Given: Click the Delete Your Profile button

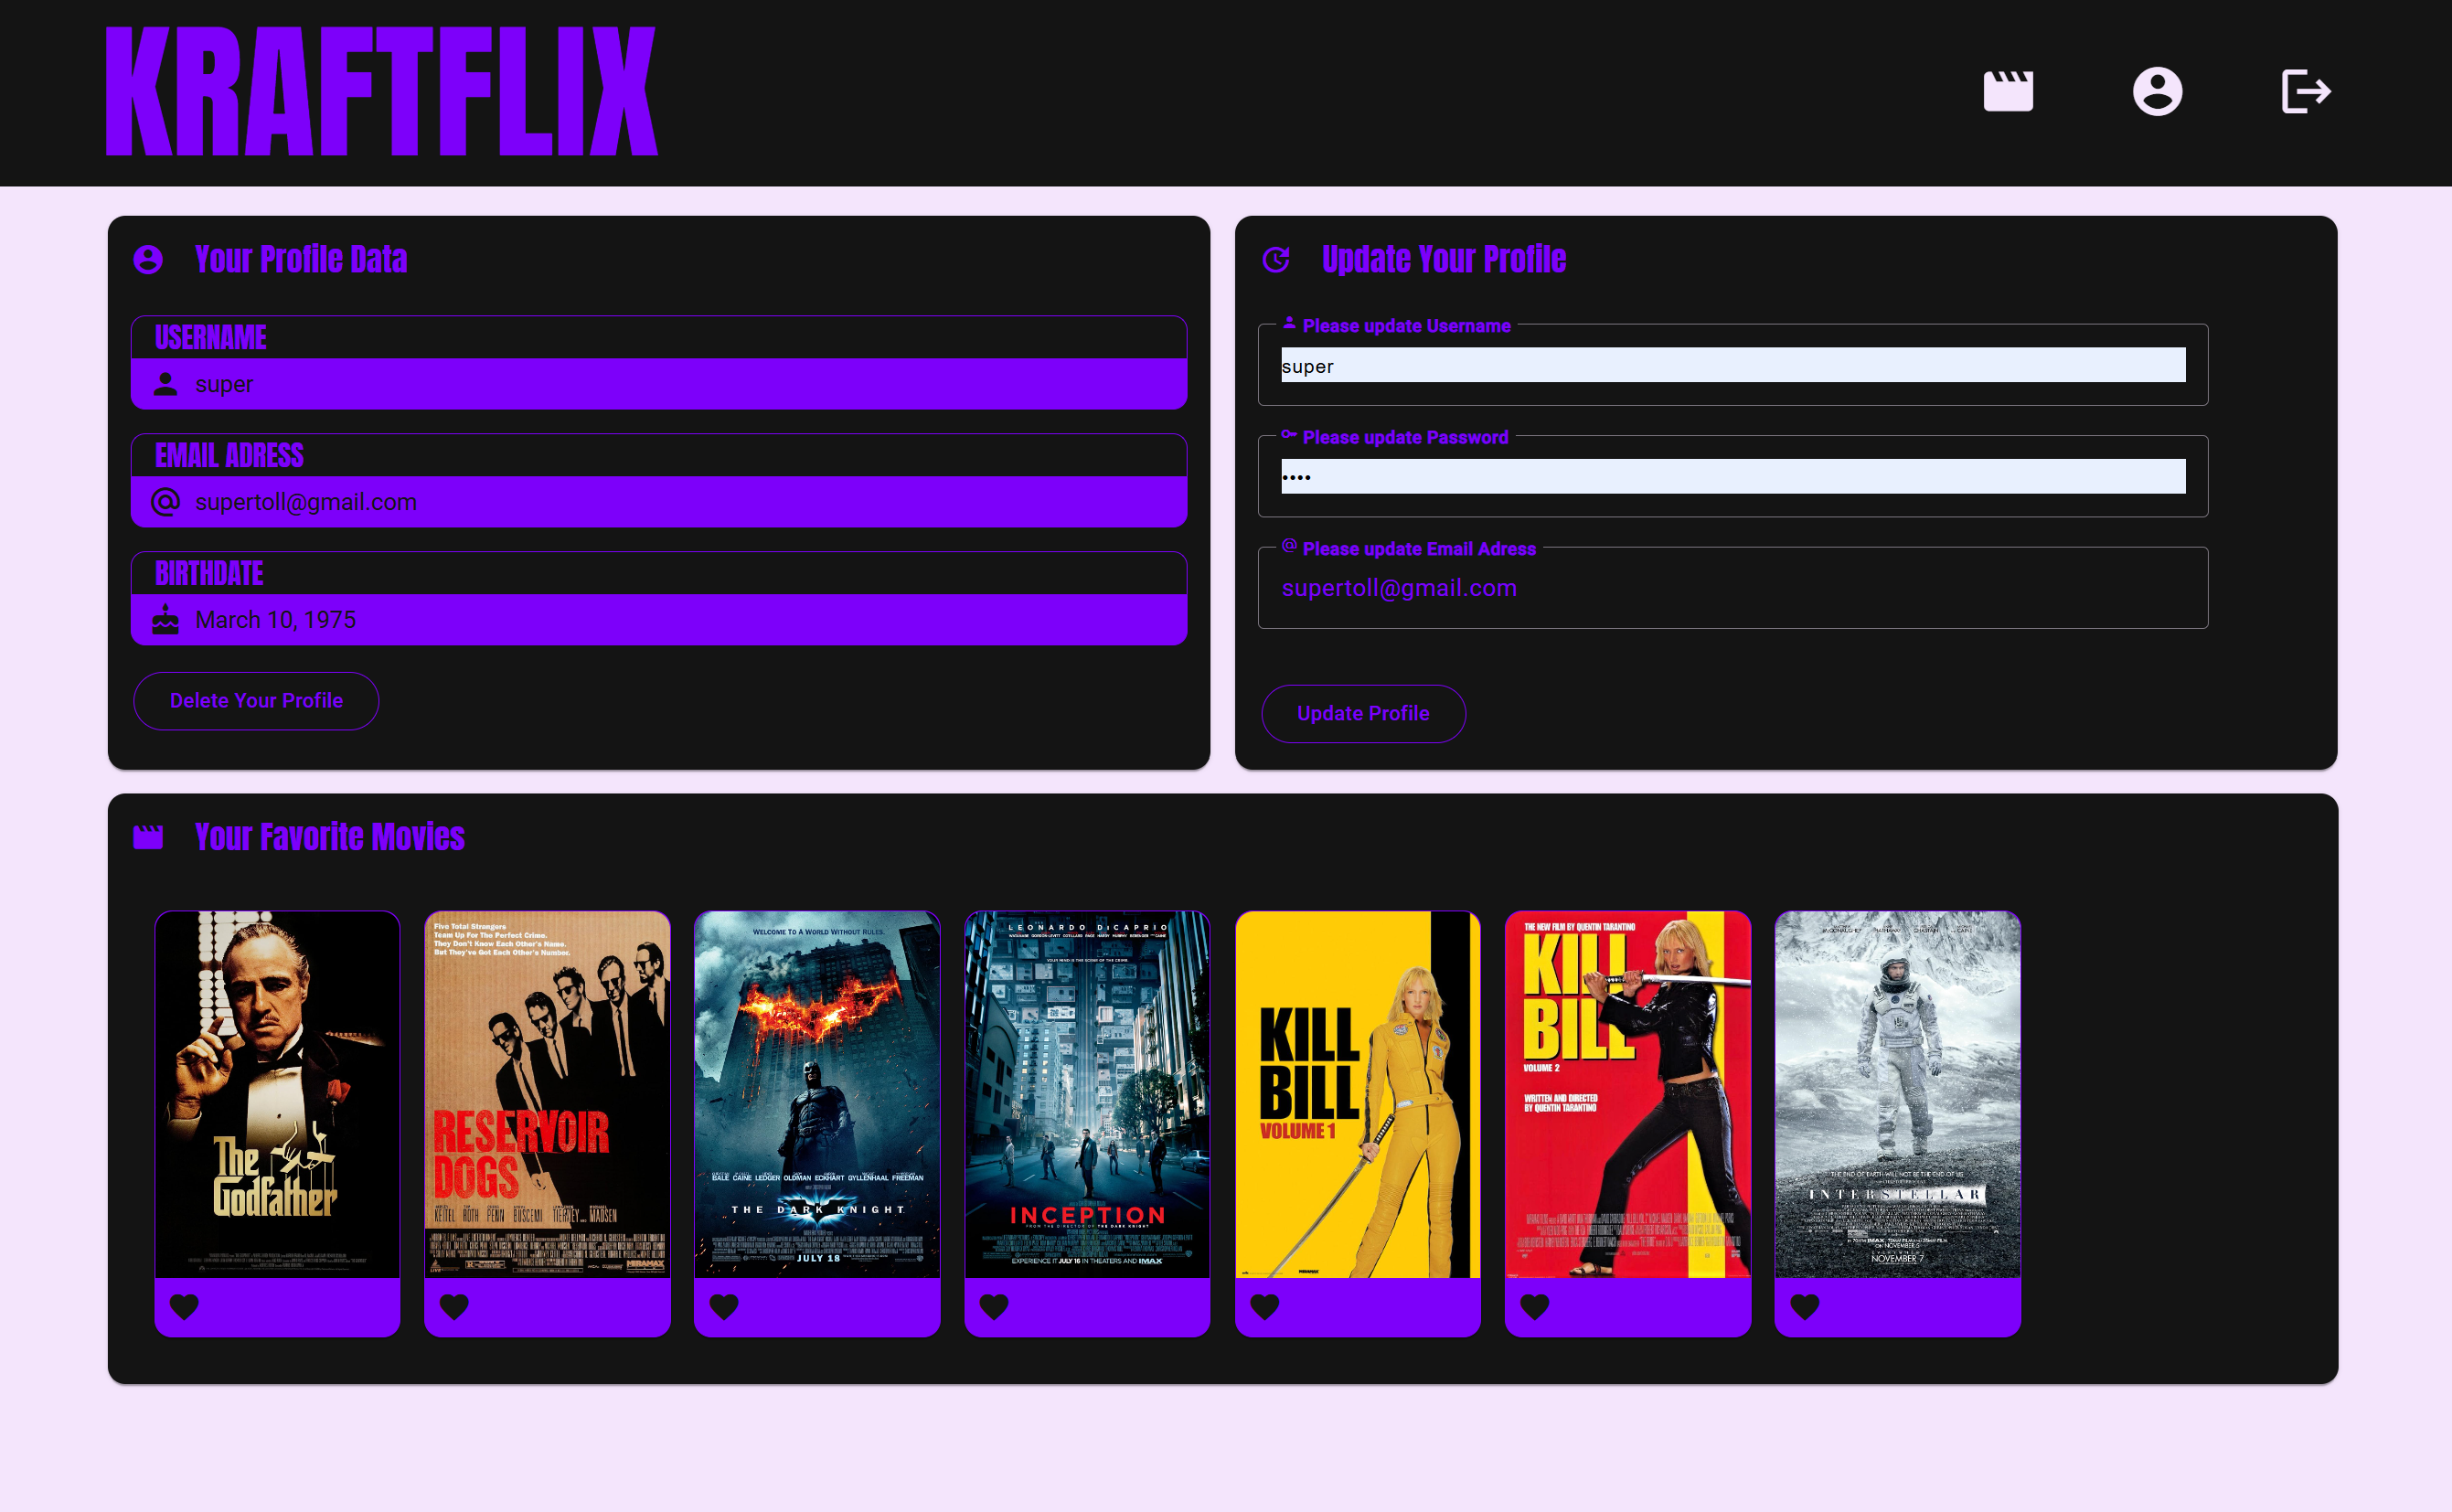Looking at the screenshot, I should tap(256, 701).
